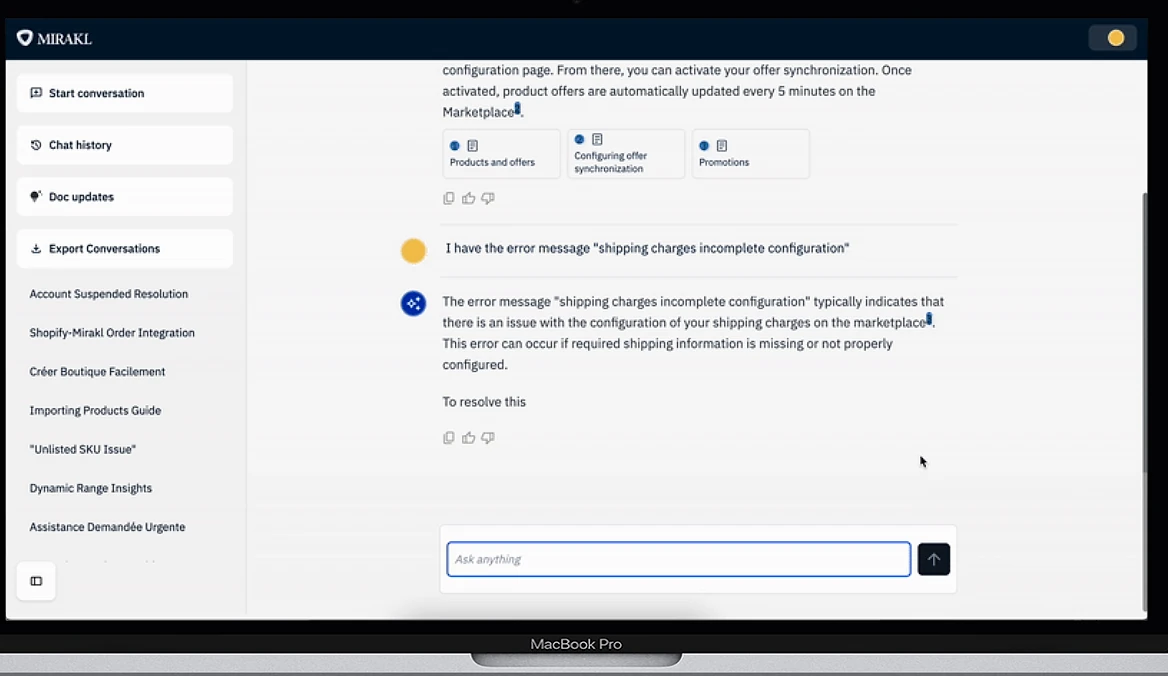This screenshot has width=1168, height=676.
Task: Click citation marker after 'Marketplace'
Action: point(518,110)
